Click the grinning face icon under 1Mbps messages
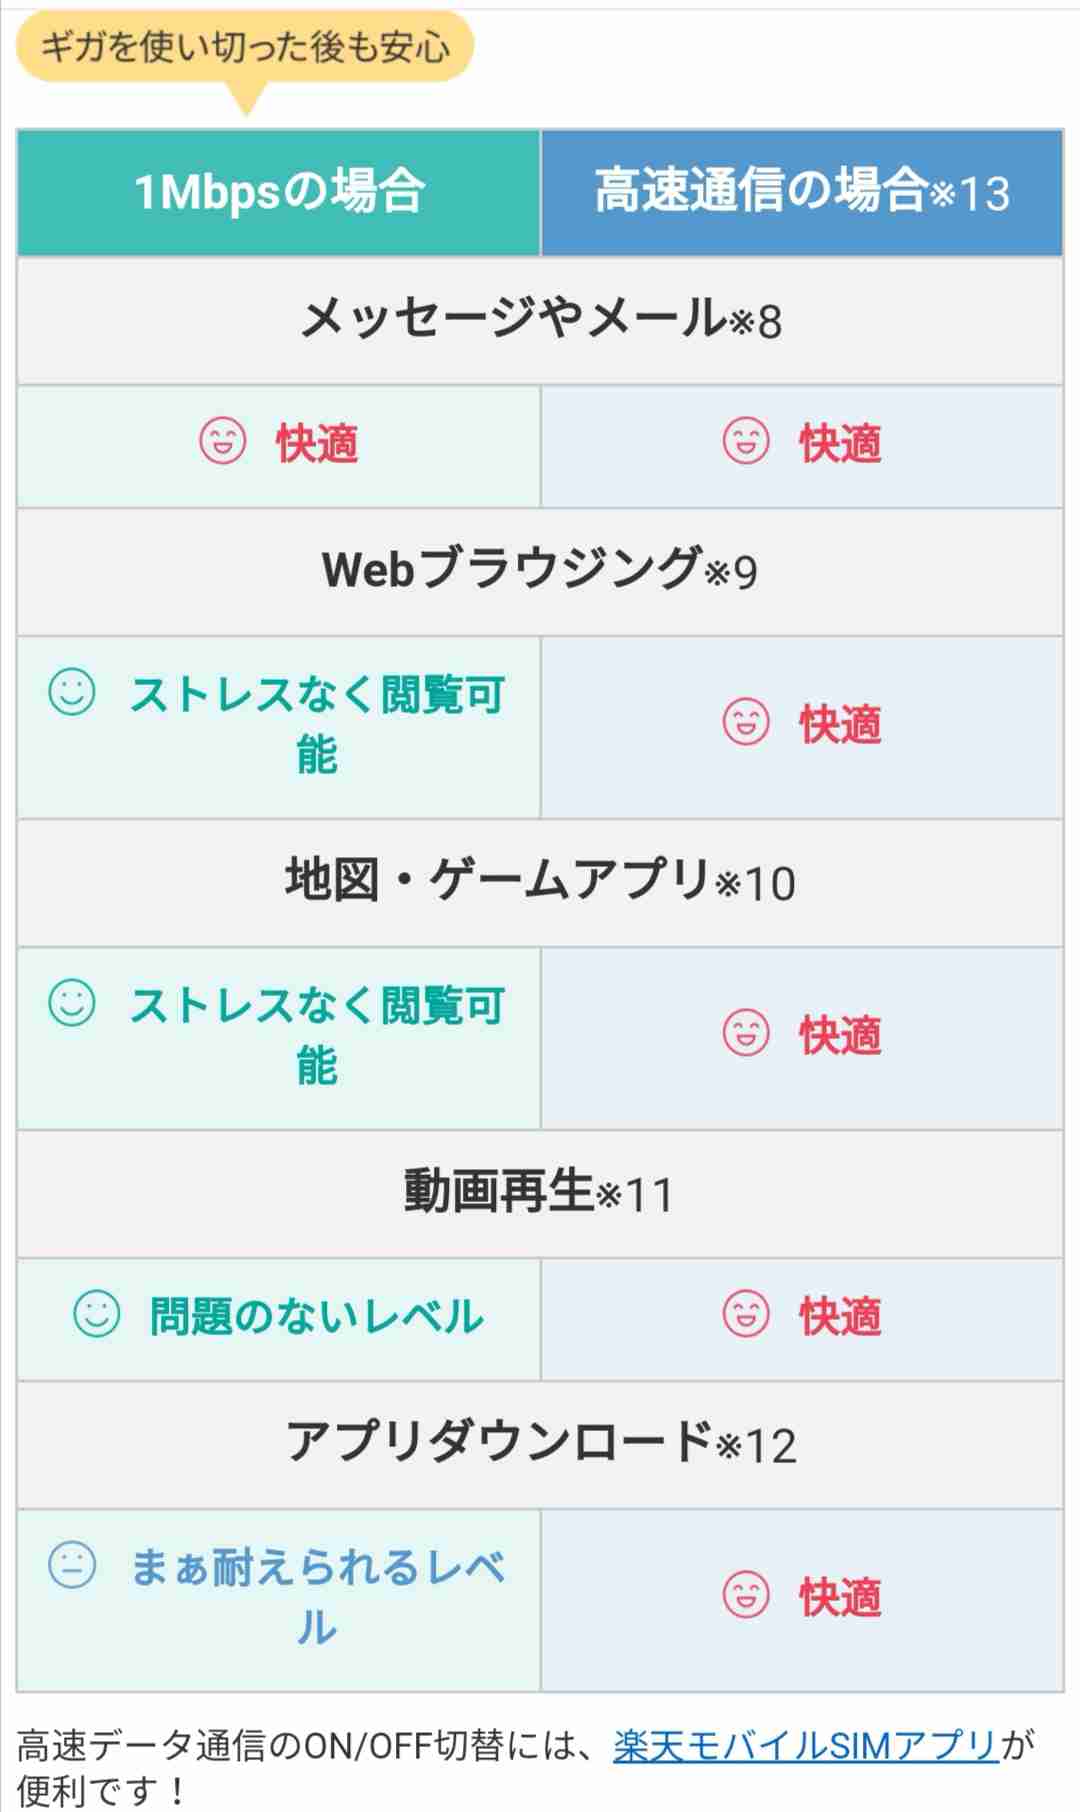This screenshot has height=1812, width=1080. tap(222, 441)
